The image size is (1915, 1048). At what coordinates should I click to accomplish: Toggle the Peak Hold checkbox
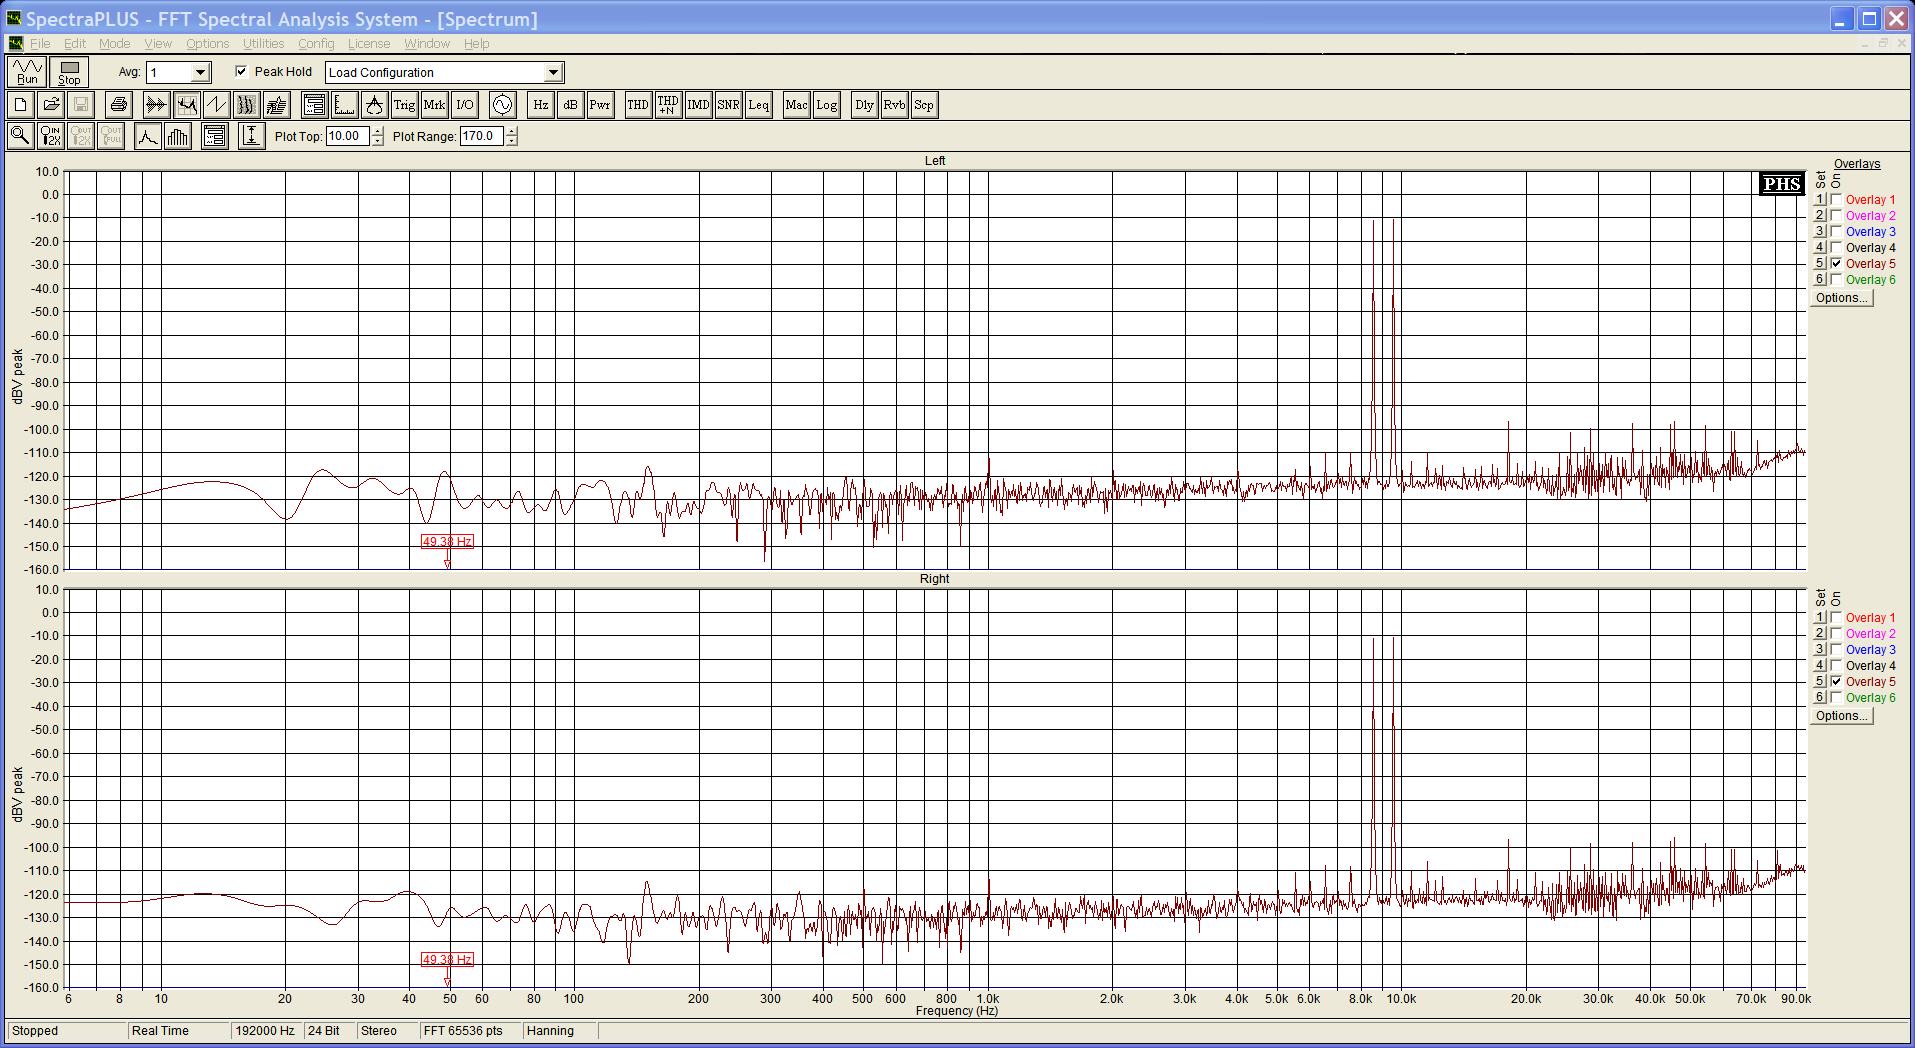pos(241,71)
